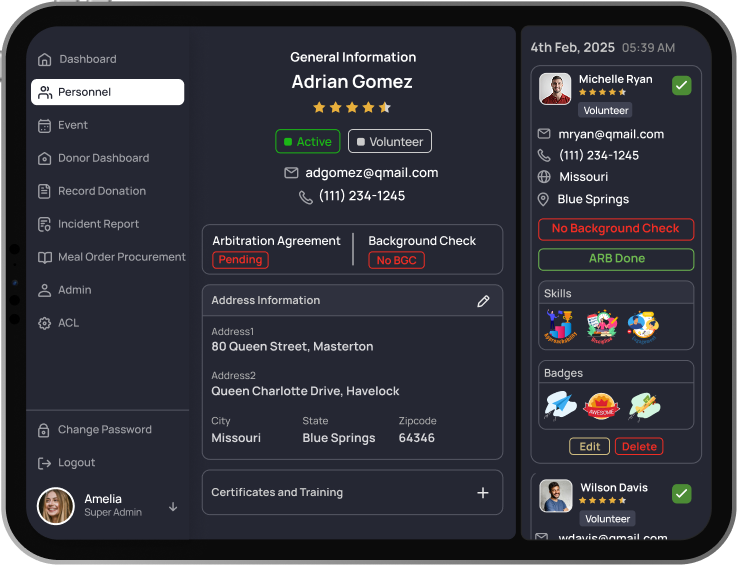Click the Volunteer tag under Adrian Gomez

tap(390, 142)
